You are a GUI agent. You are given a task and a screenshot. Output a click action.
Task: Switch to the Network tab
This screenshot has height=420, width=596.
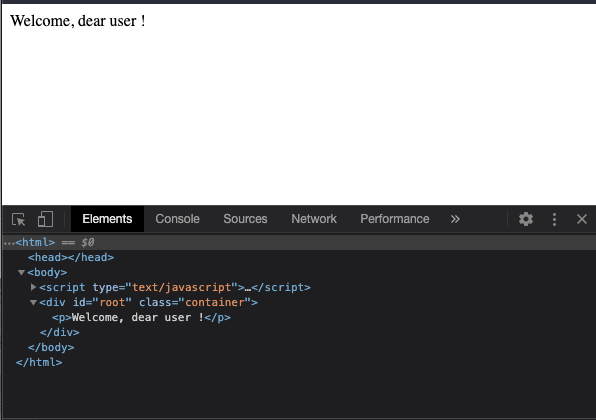[314, 219]
